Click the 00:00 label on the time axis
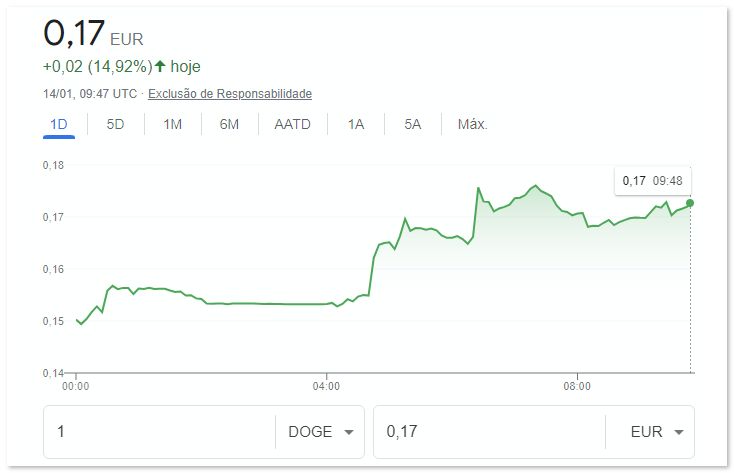734x473 pixels. (x=76, y=385)
